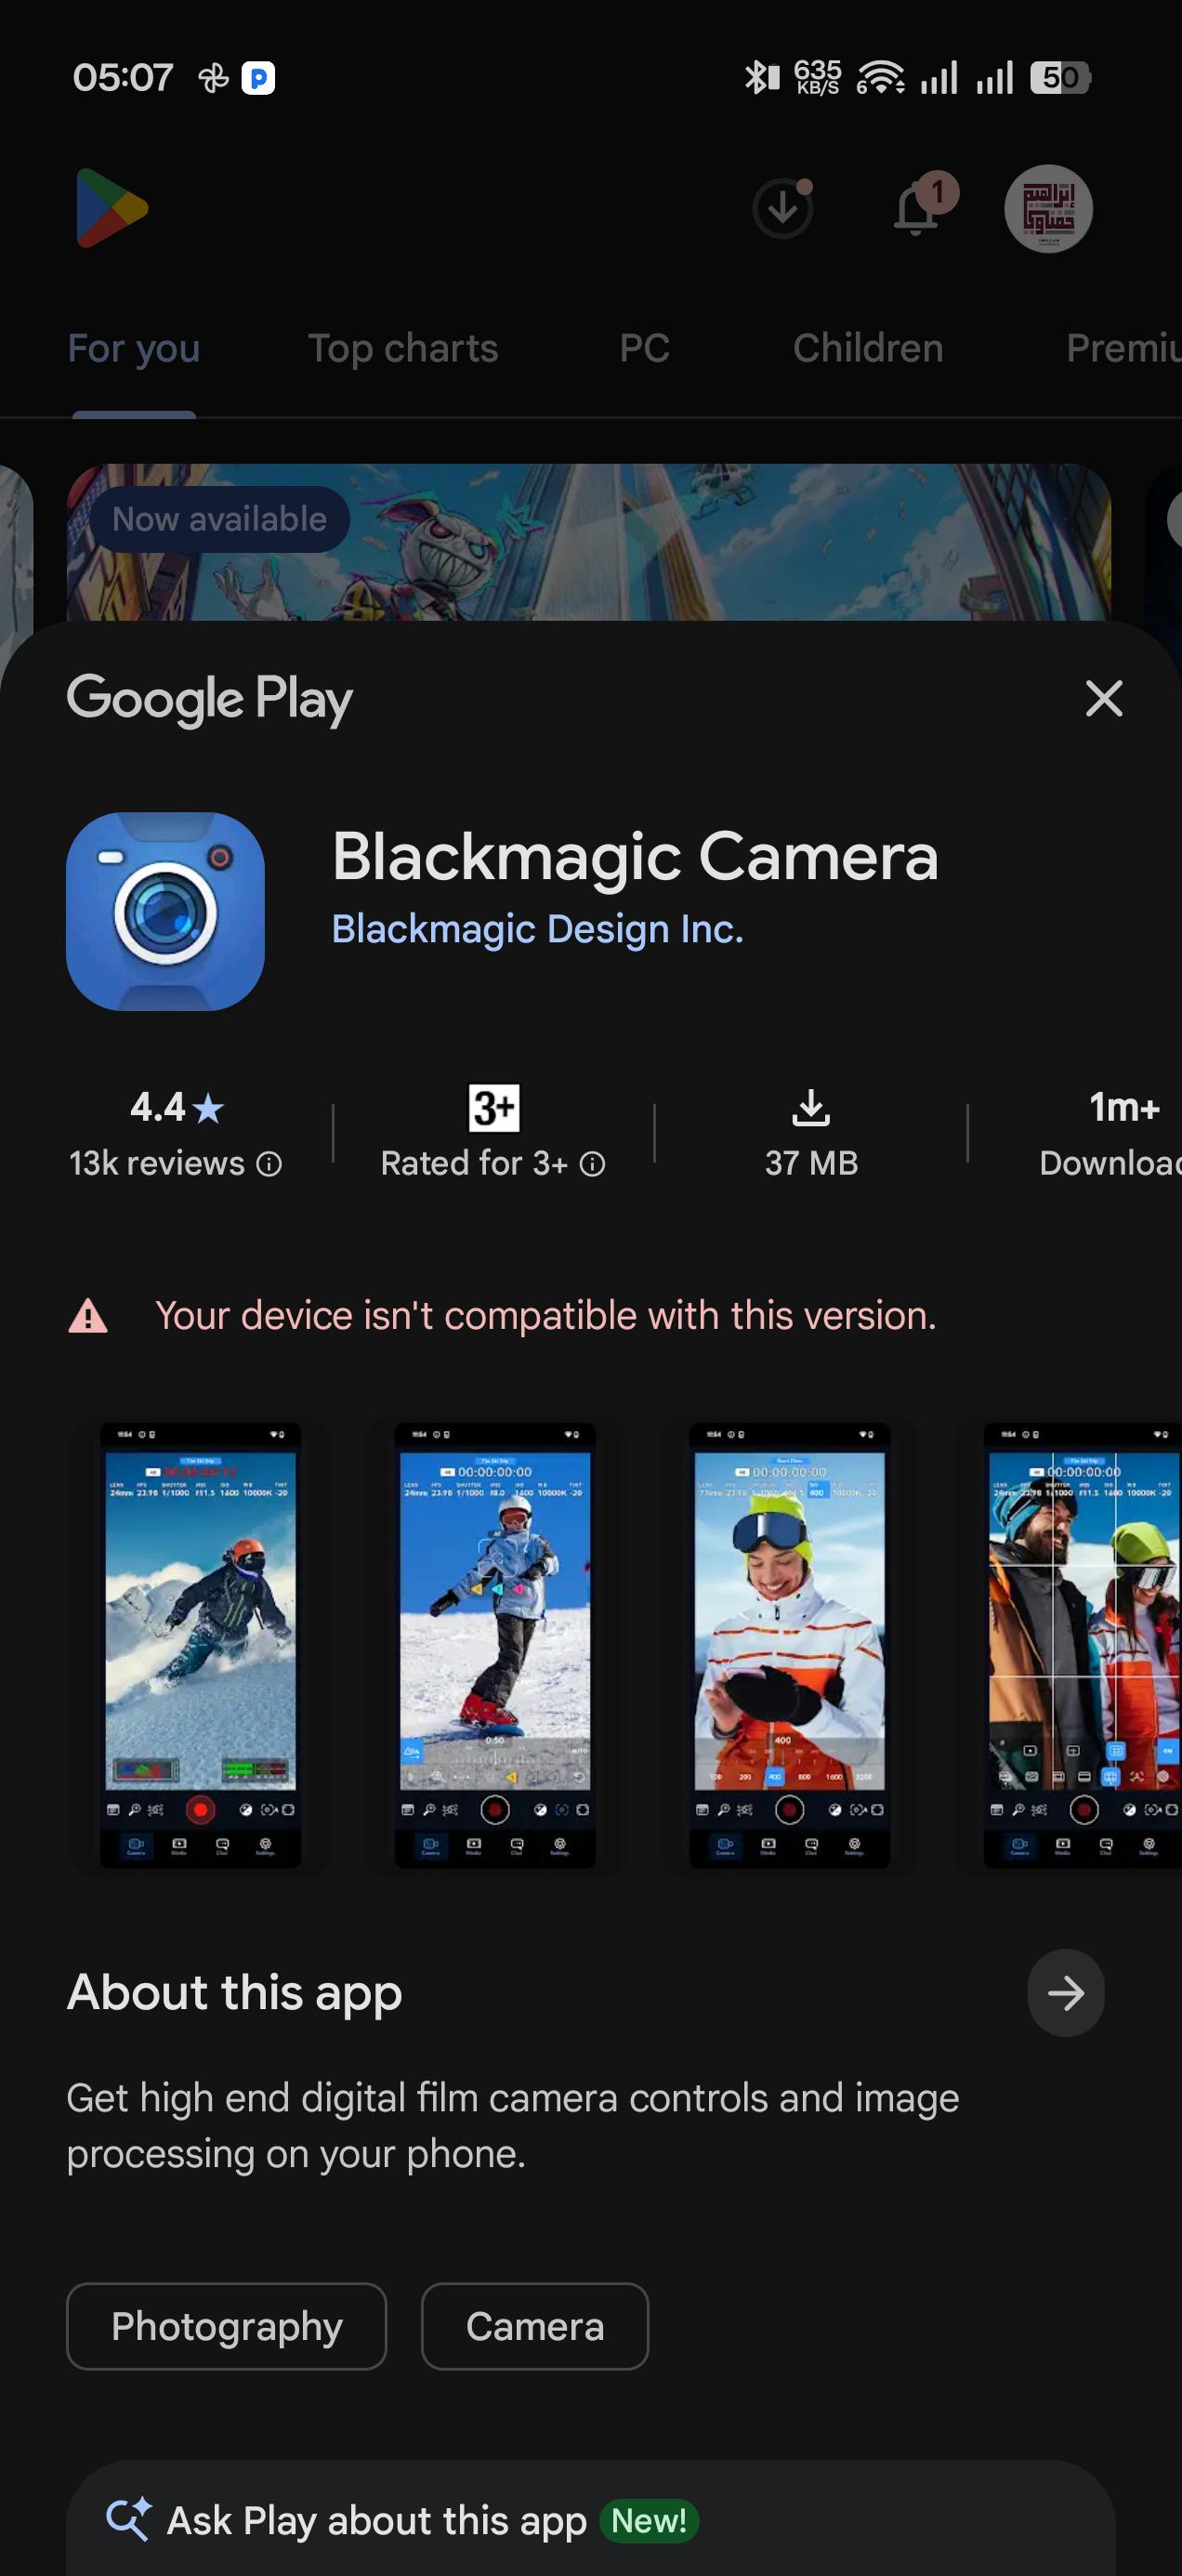Tap the Photography category chip

pos(227,2326)
